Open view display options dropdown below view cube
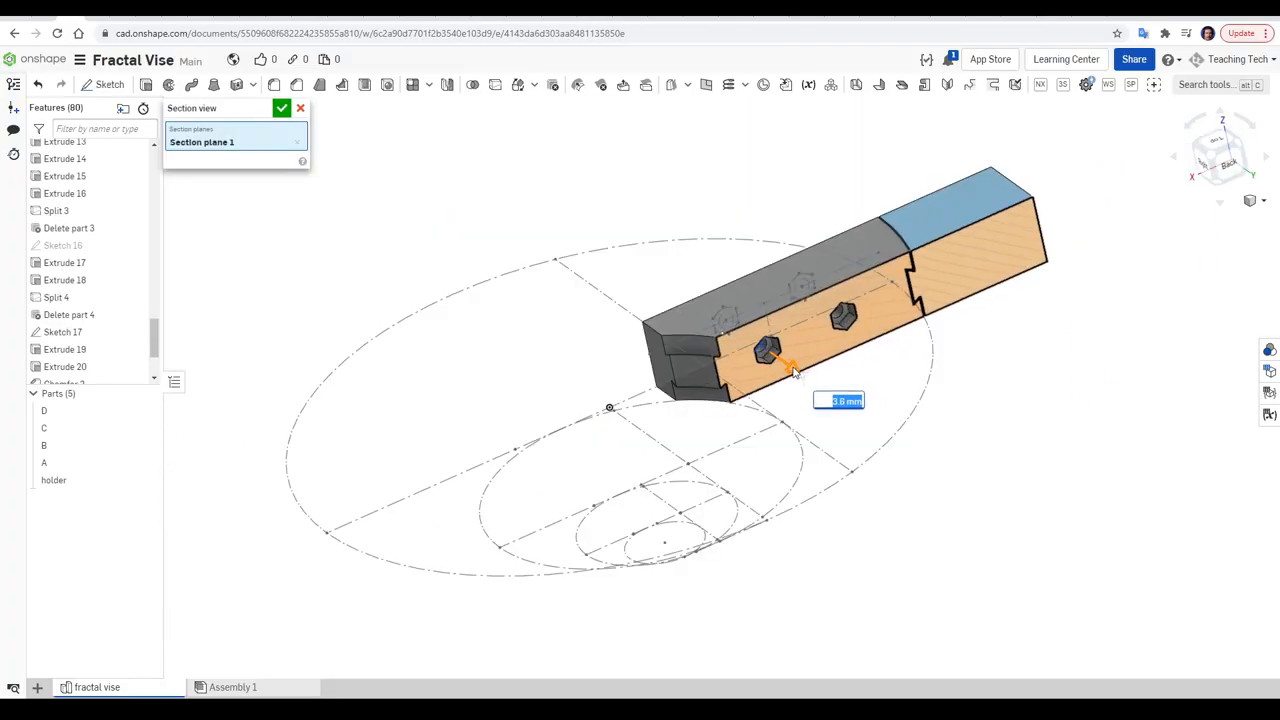 [1253, 201]
